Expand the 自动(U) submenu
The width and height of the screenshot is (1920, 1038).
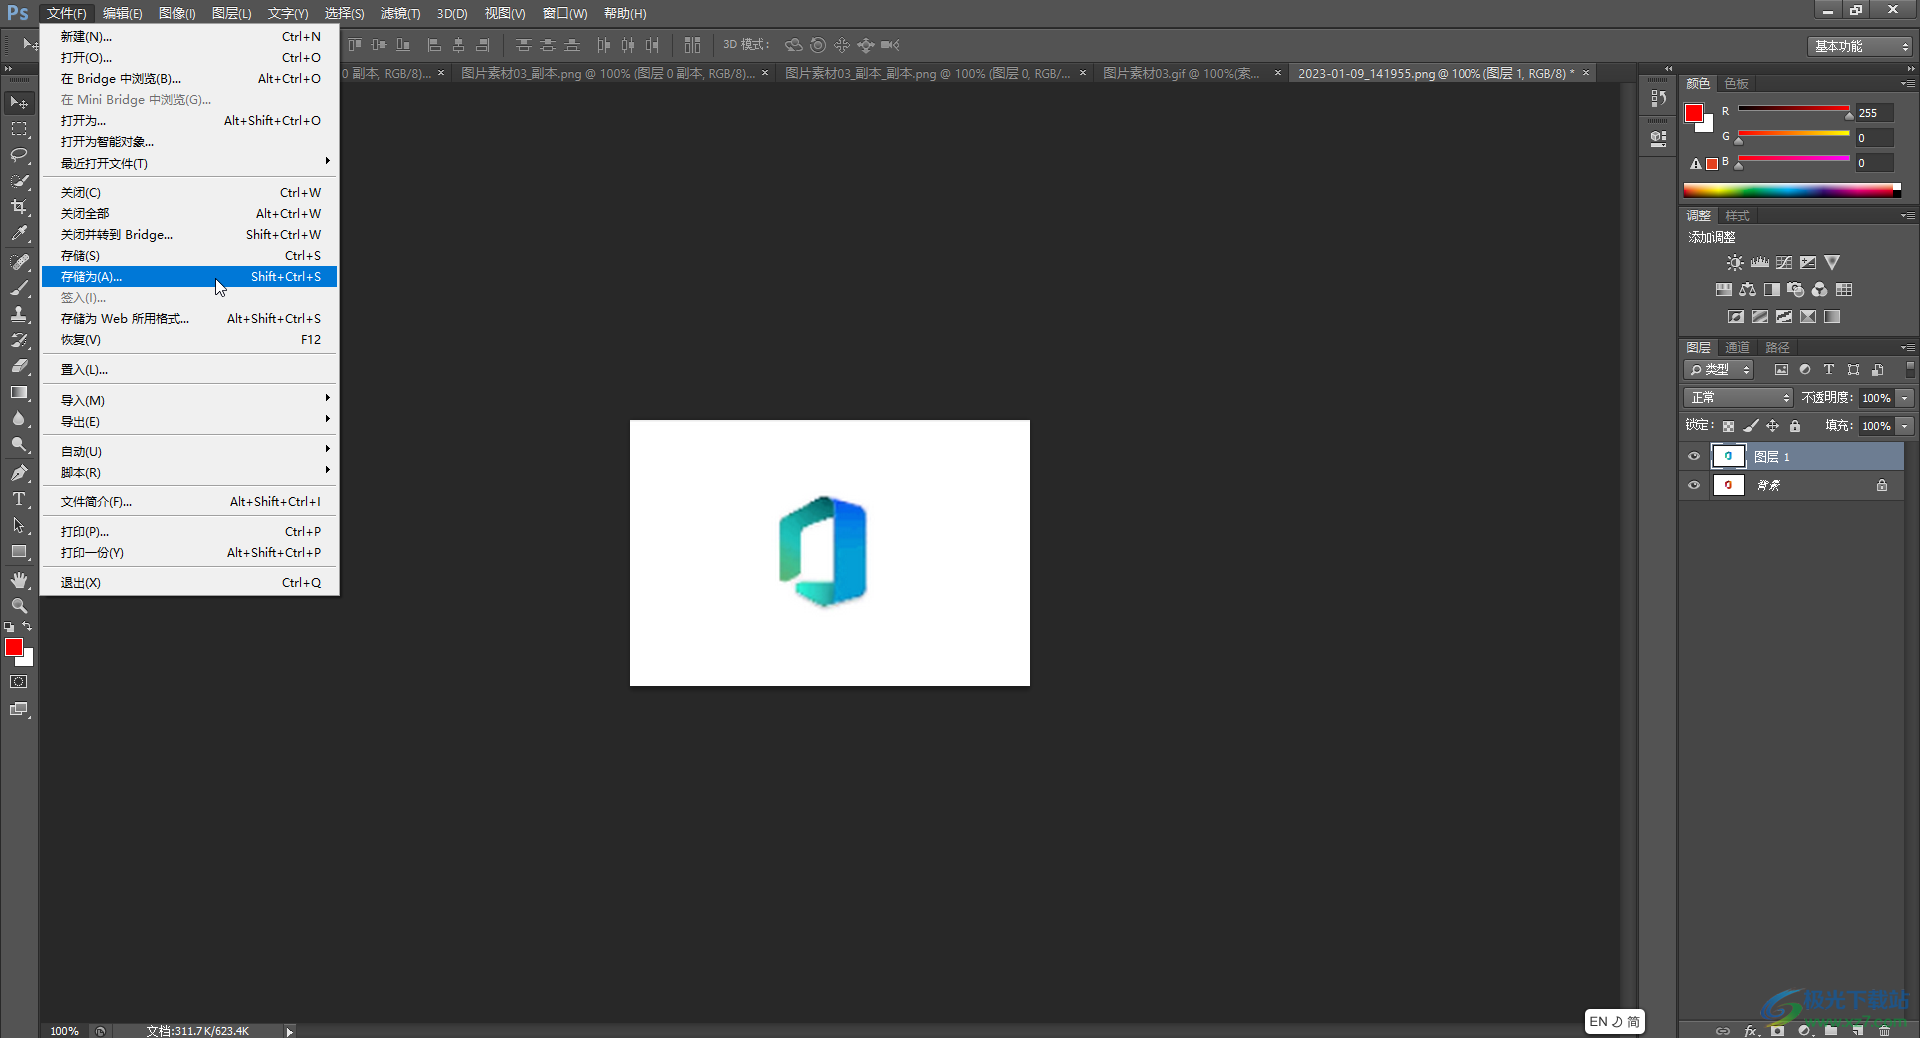pos(190,451)
